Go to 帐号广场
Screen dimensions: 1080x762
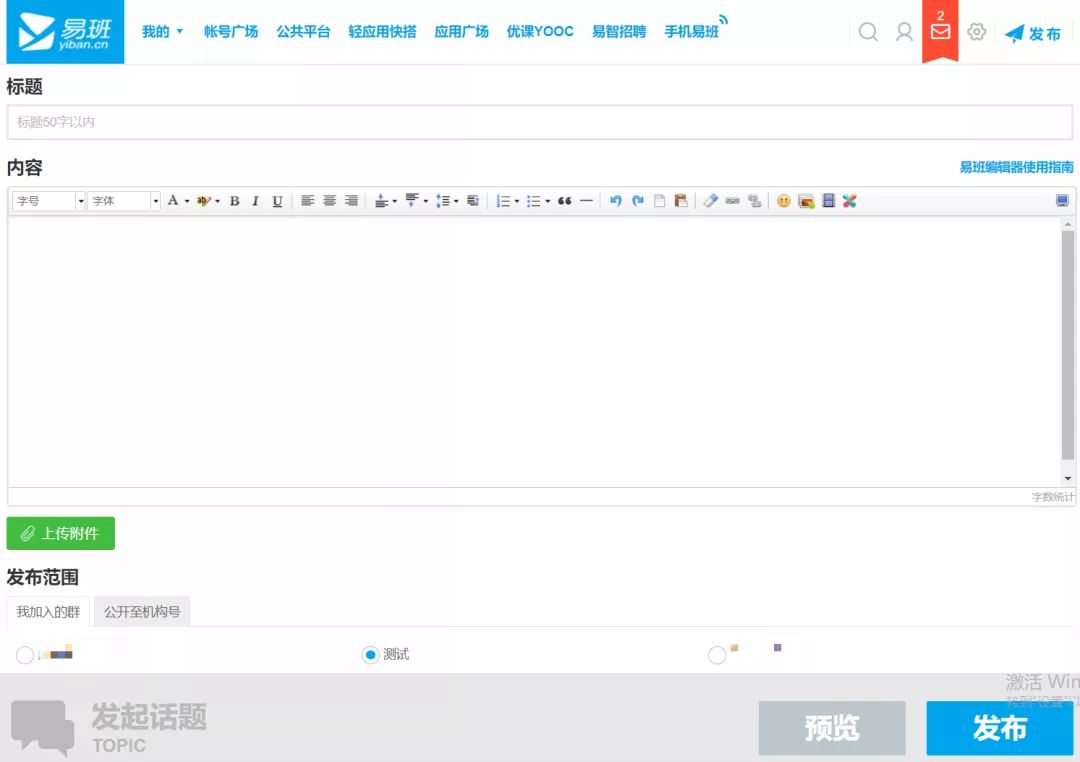coord(231,32)
